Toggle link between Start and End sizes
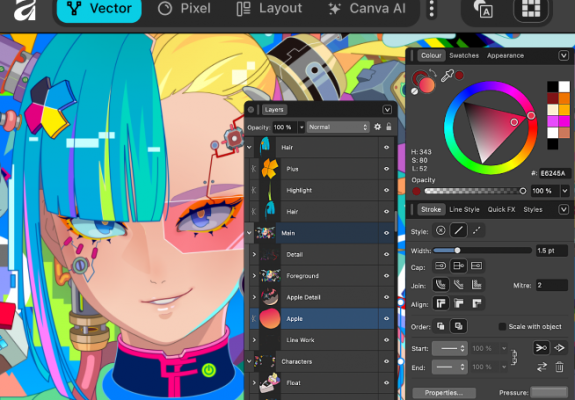Image resolution: width=575 pixels, height=400 pixels. pyautogui.click(x=514, y=357)
